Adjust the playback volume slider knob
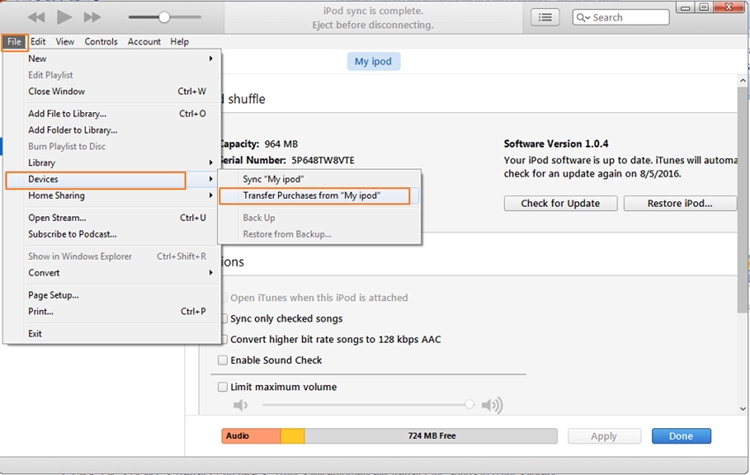750x475 pixels. [x=164, y=17]
